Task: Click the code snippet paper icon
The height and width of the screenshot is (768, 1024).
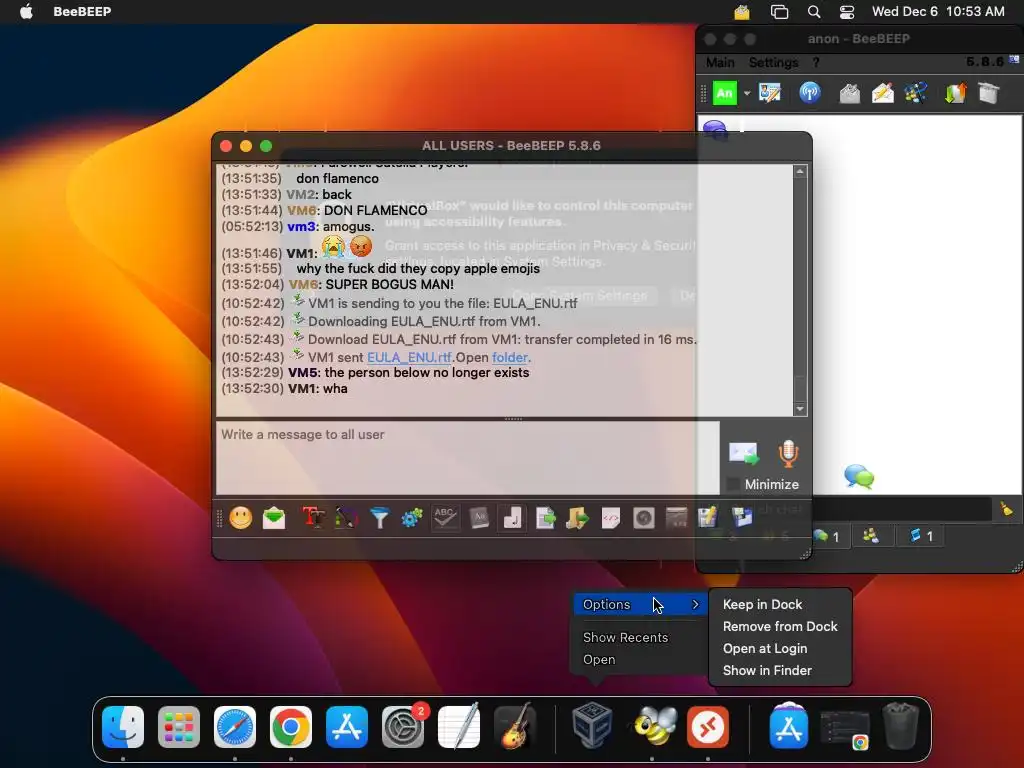Action: click(611, 519)
